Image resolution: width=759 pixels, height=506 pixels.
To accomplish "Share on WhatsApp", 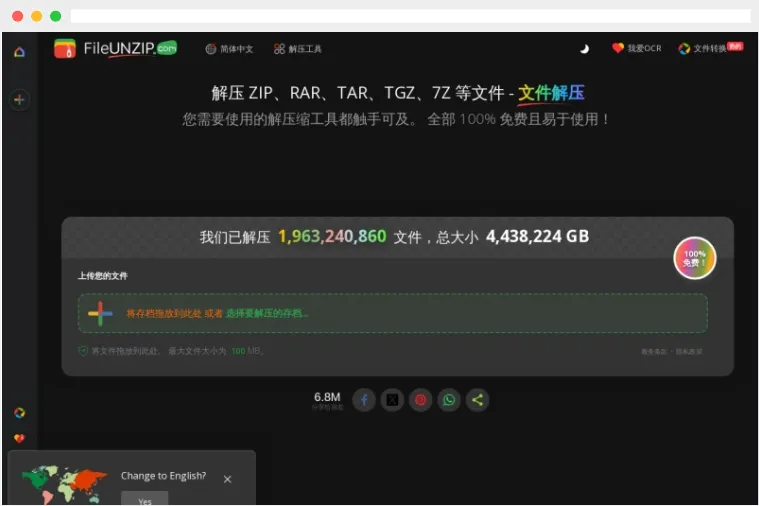I will (x=449, y=400).
